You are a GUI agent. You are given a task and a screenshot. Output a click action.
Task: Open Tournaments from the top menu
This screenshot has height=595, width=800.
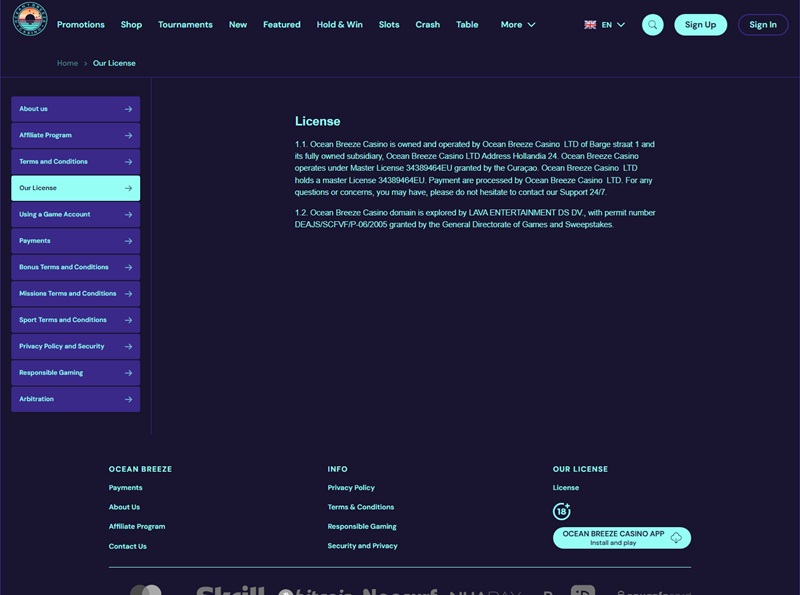185,24
